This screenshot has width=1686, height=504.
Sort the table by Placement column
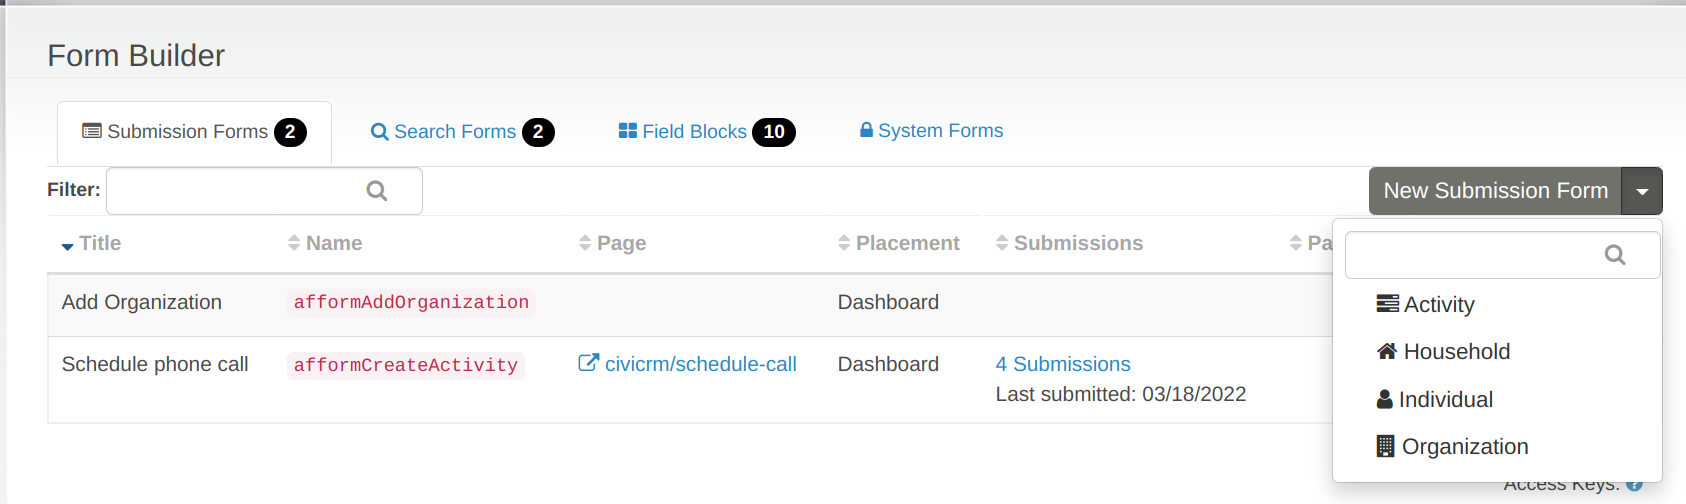coord(906,244)
